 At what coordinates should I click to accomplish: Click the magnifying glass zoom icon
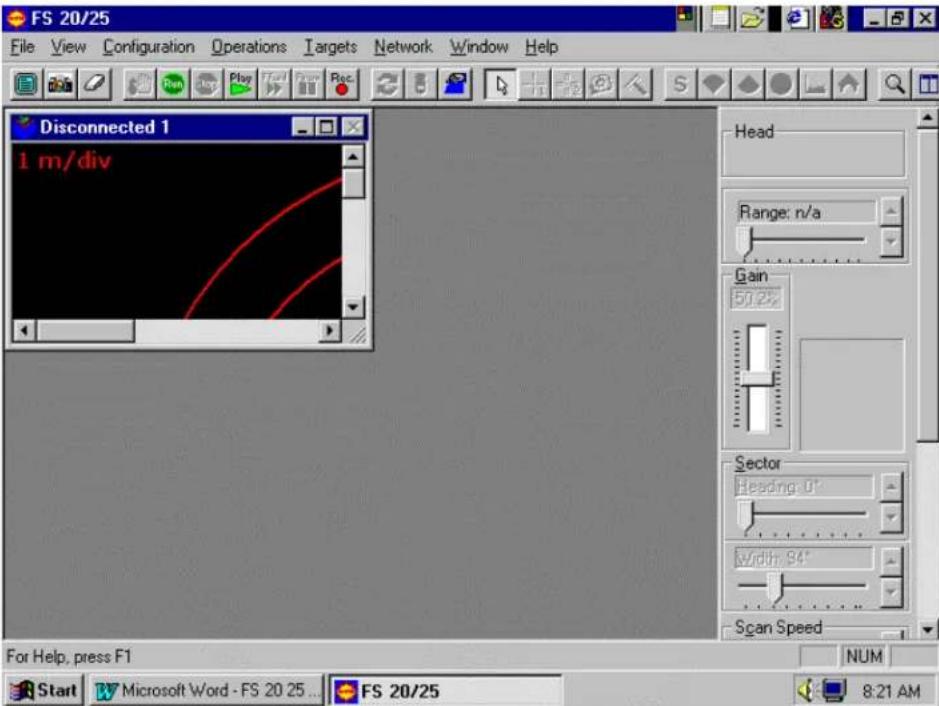pos(894,84)
